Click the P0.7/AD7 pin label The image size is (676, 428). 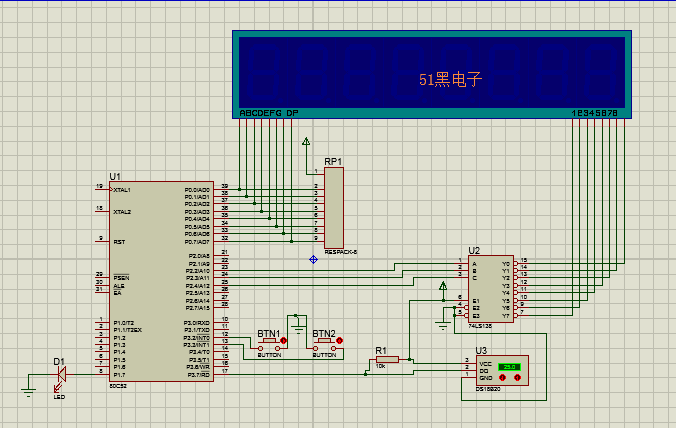tap(197, 242)
